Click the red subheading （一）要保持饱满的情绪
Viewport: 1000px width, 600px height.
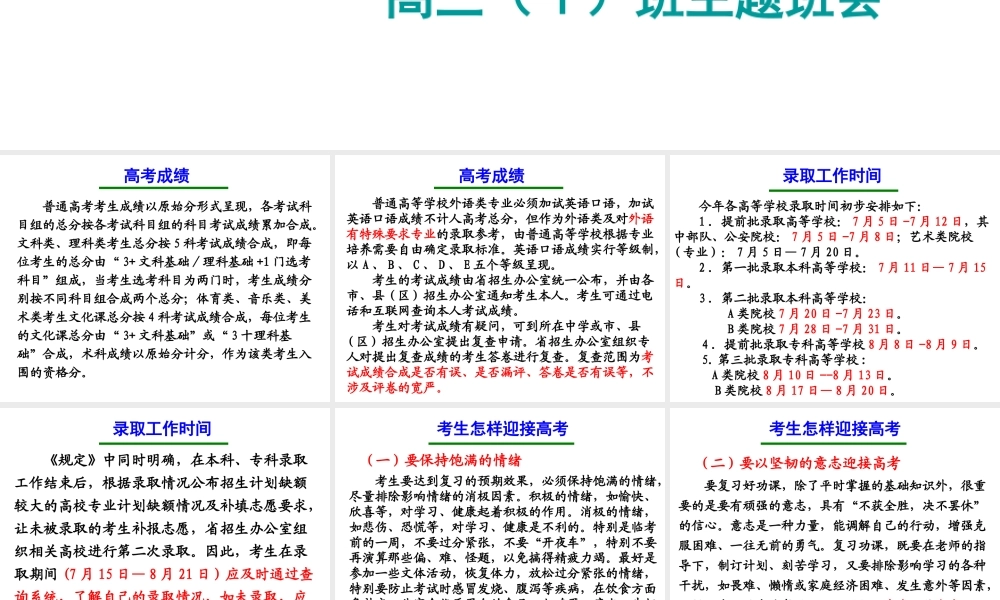444,460
